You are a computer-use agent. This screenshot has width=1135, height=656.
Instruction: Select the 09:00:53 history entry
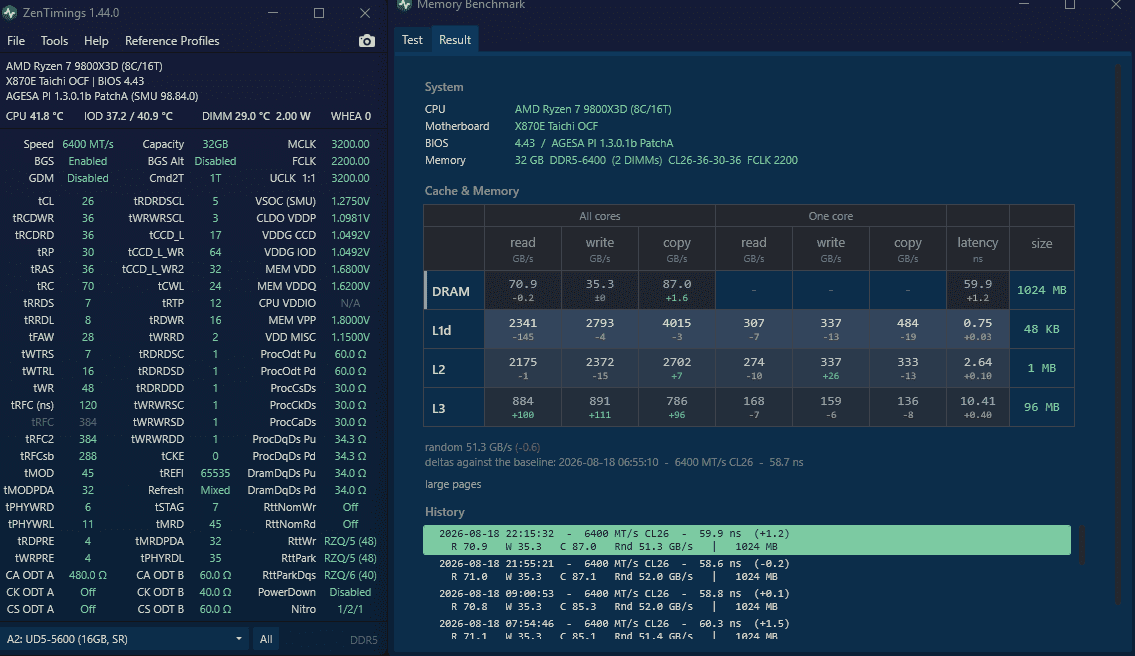[746, 600]
